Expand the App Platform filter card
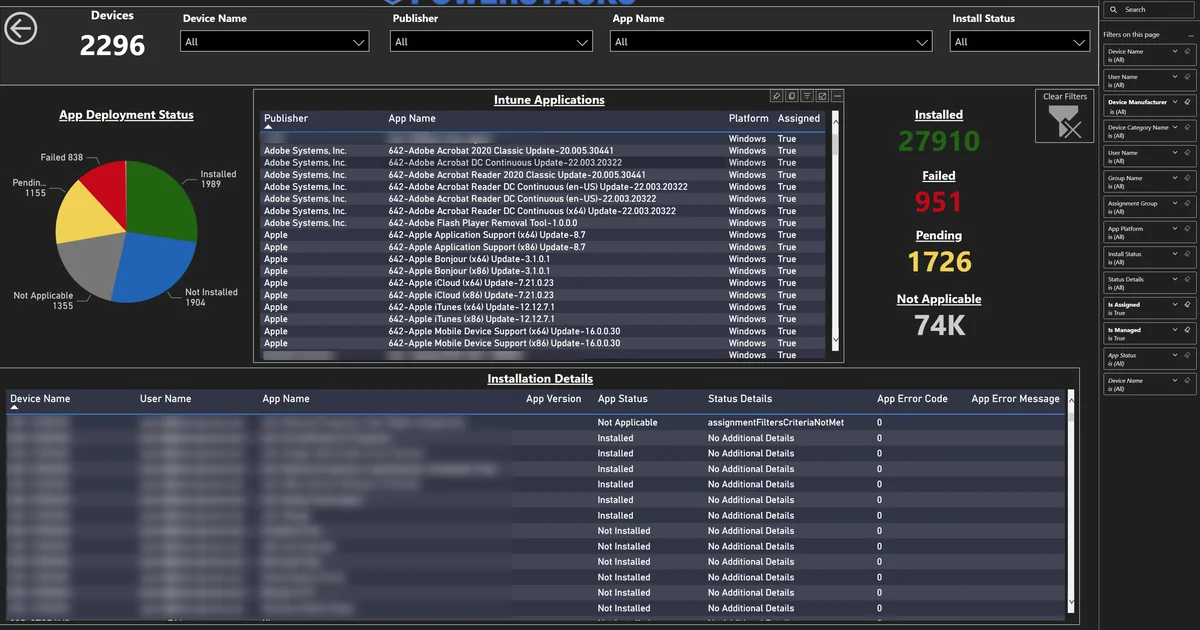The width and height of the screenshot is (1200, 630). tap(1176, 229)
